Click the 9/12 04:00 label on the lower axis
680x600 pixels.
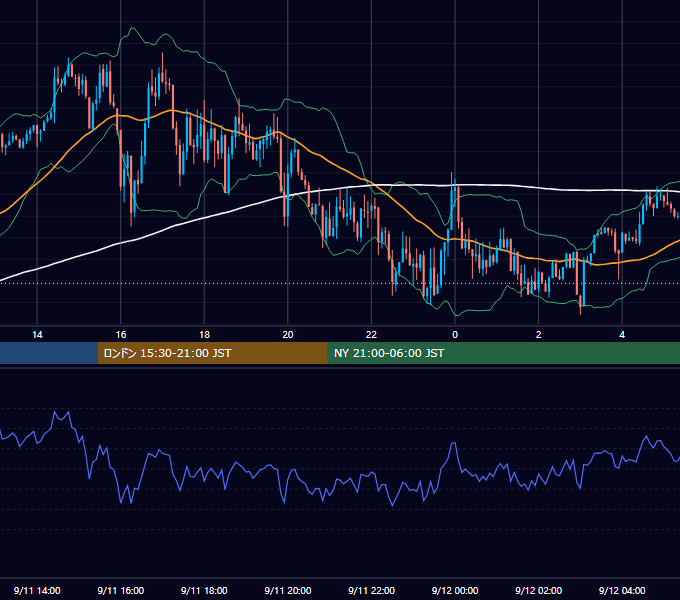click(622, 590)
